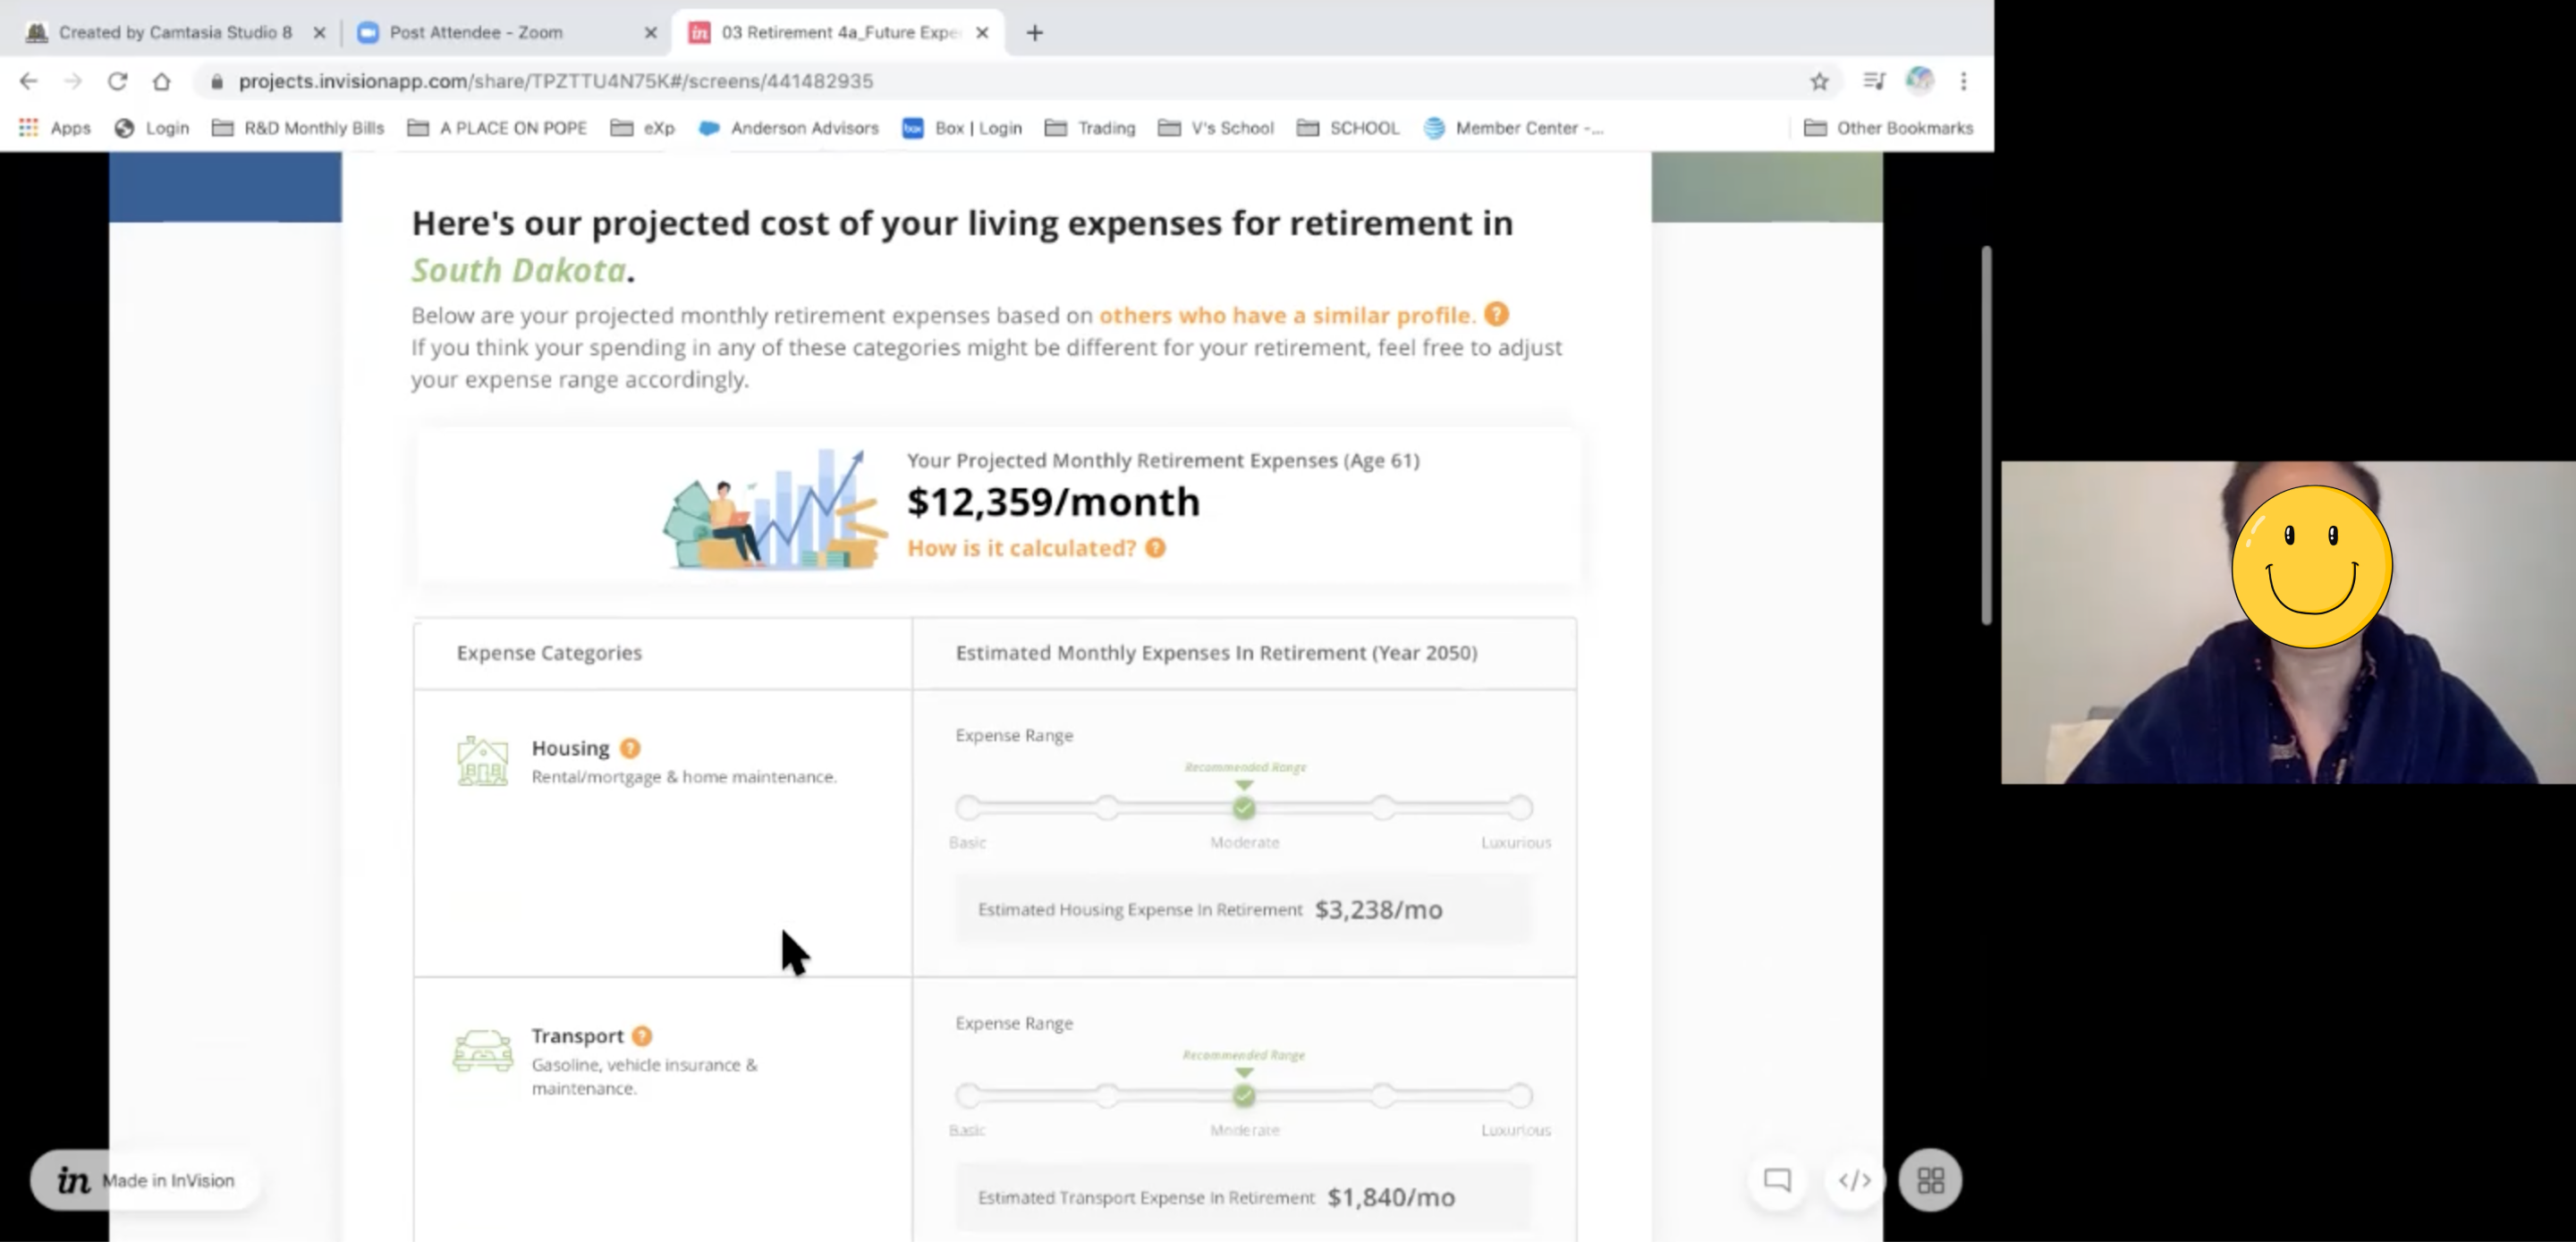Open the R&D Monthly Bills bookmark folder

pyautogui.click(x=298, y=128)
